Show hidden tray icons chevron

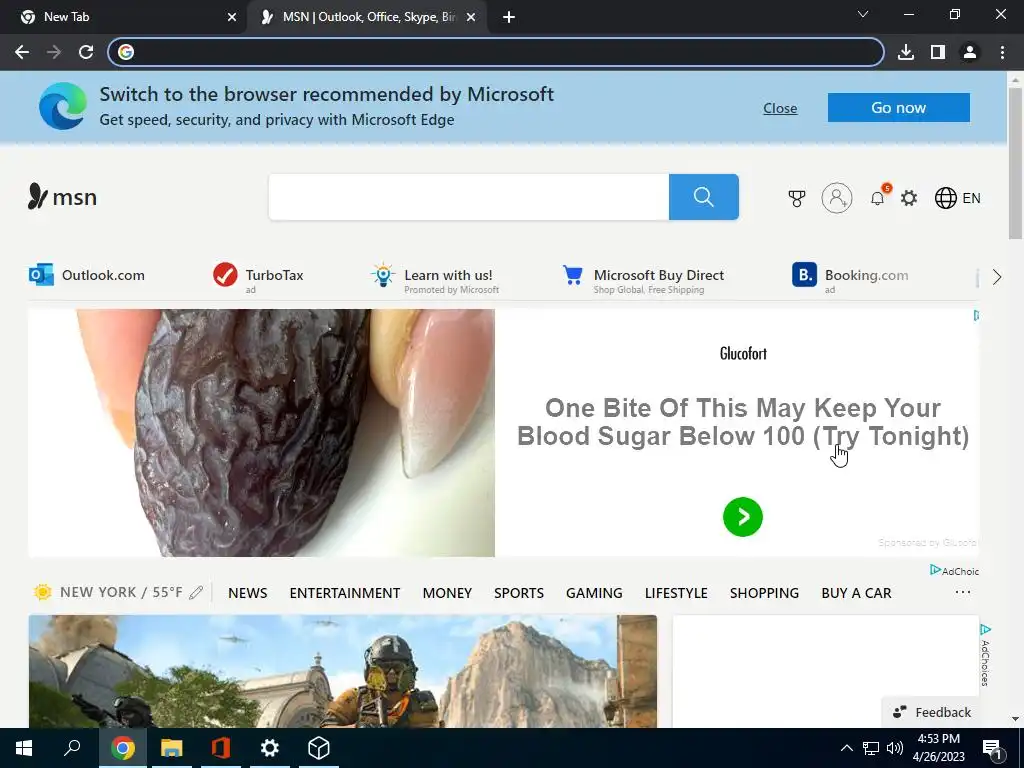846,748
